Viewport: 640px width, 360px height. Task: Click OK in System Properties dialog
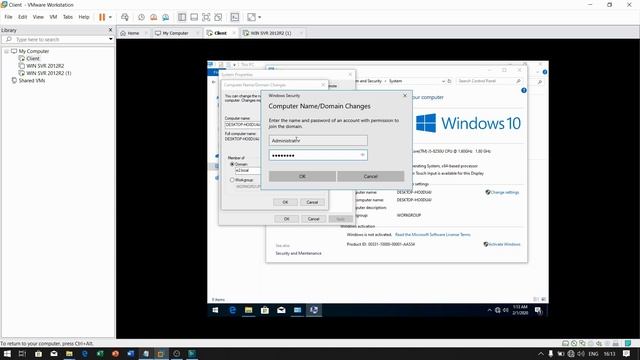pos(287,219)
